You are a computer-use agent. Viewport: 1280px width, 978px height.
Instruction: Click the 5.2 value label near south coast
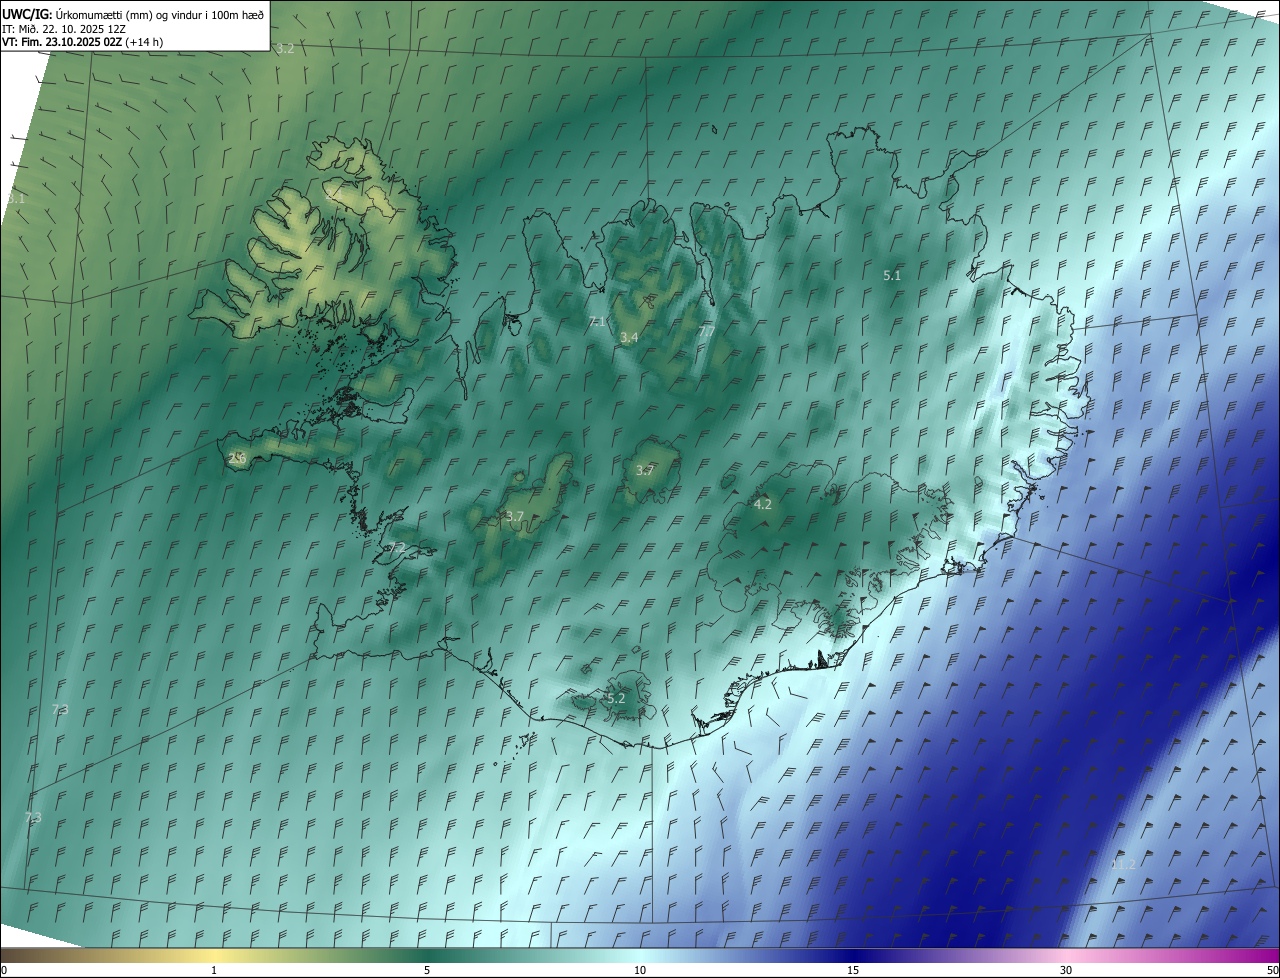pos(616,698)
